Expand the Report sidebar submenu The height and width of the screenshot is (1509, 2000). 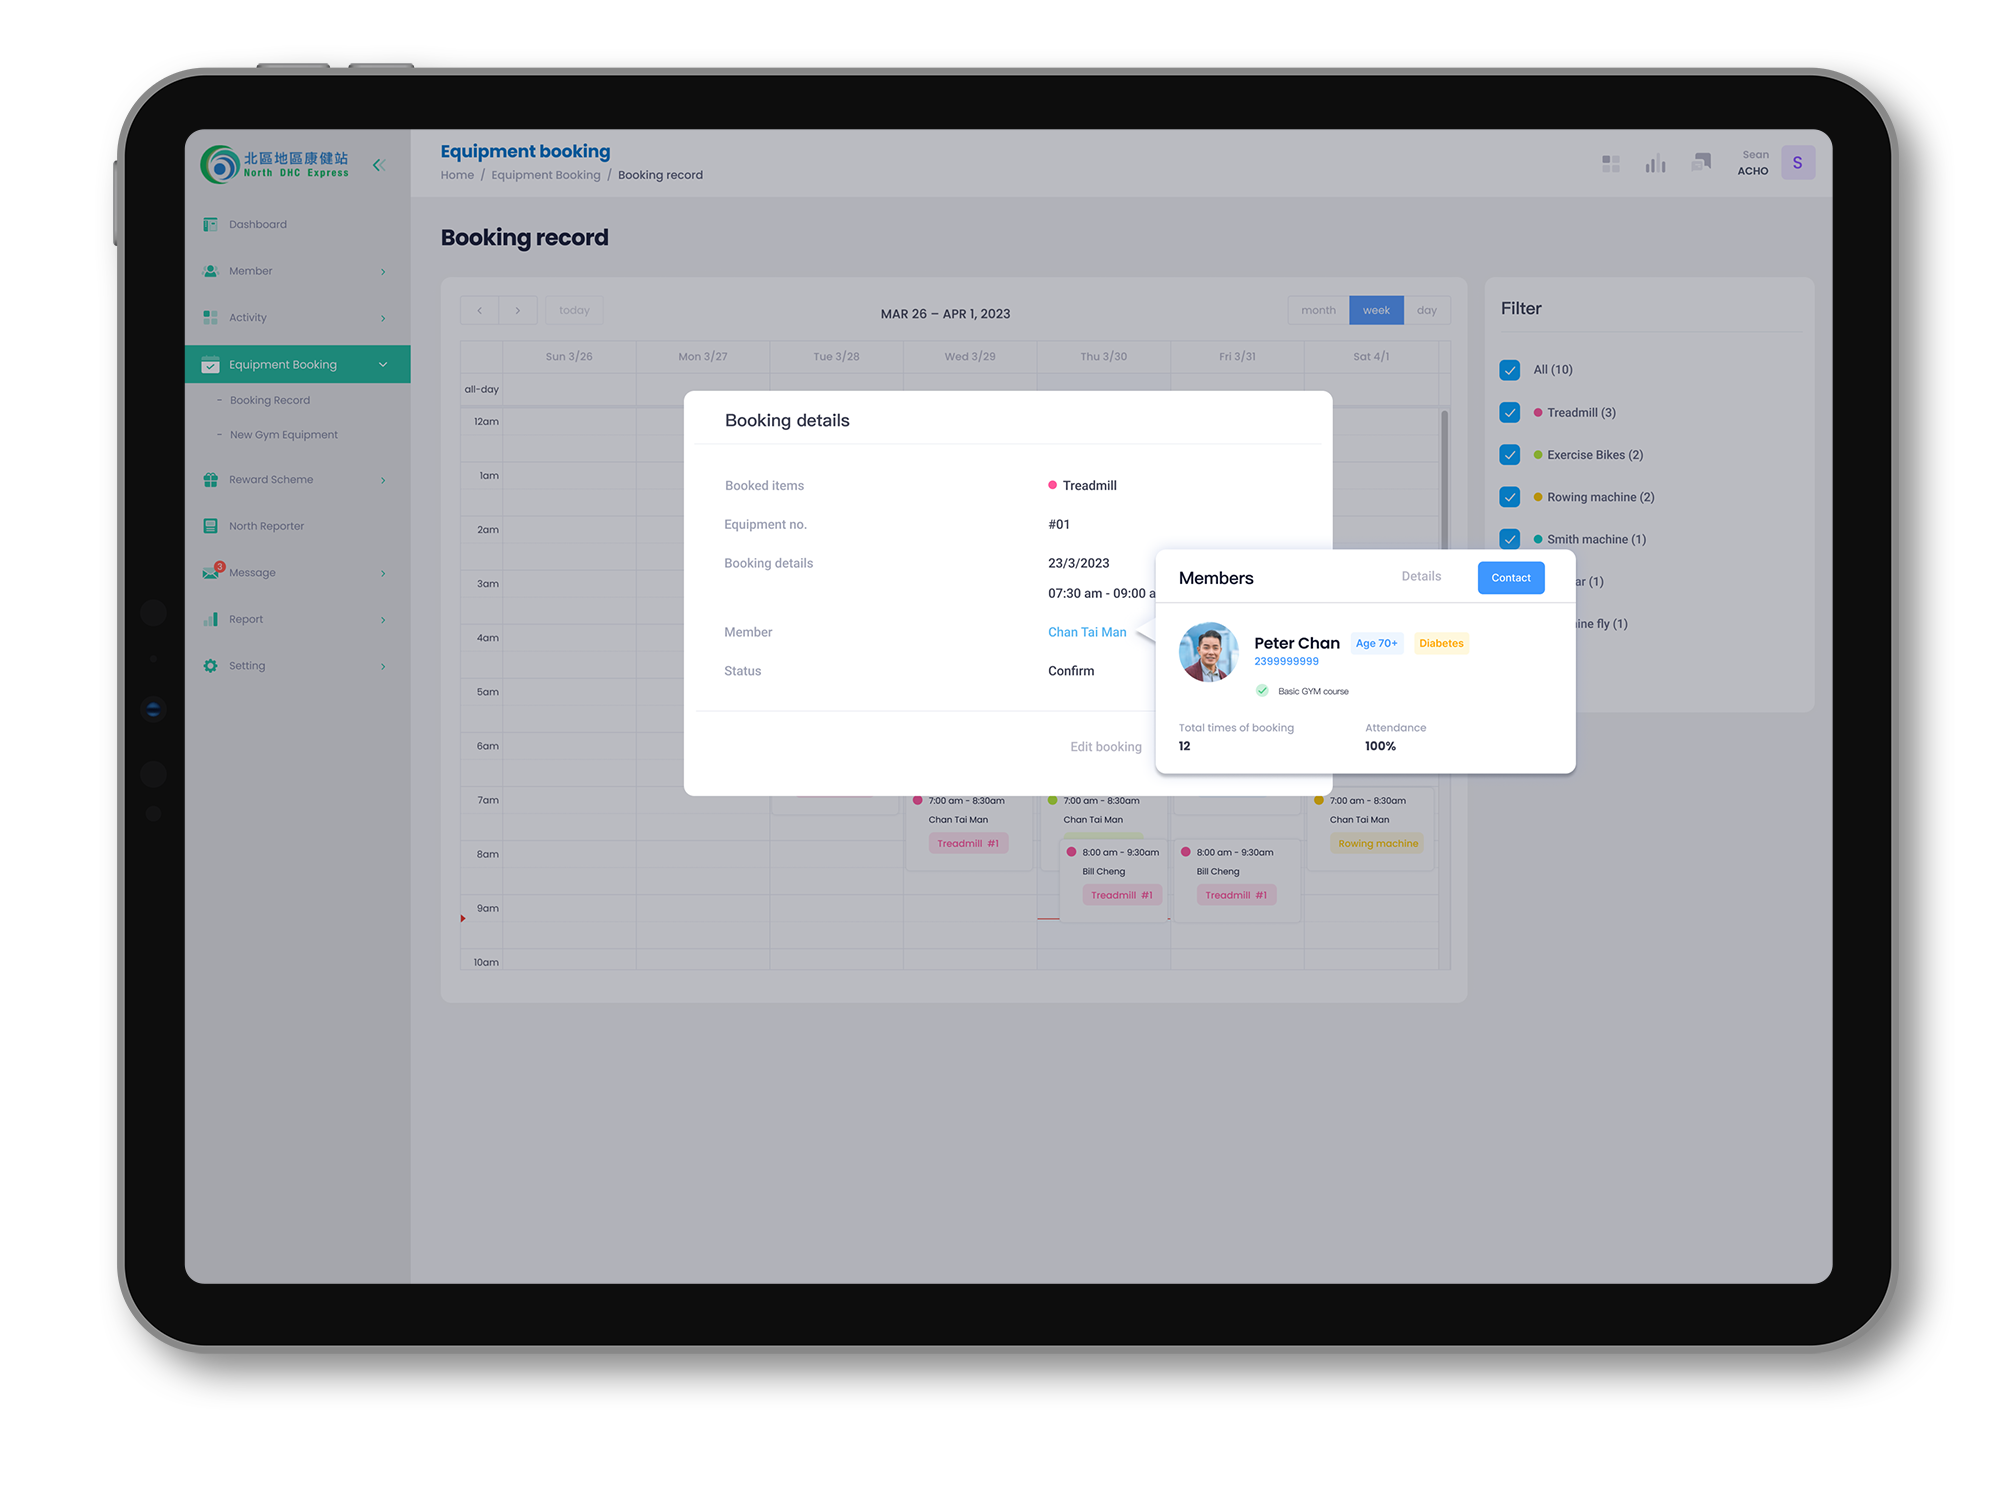point(383,620)
